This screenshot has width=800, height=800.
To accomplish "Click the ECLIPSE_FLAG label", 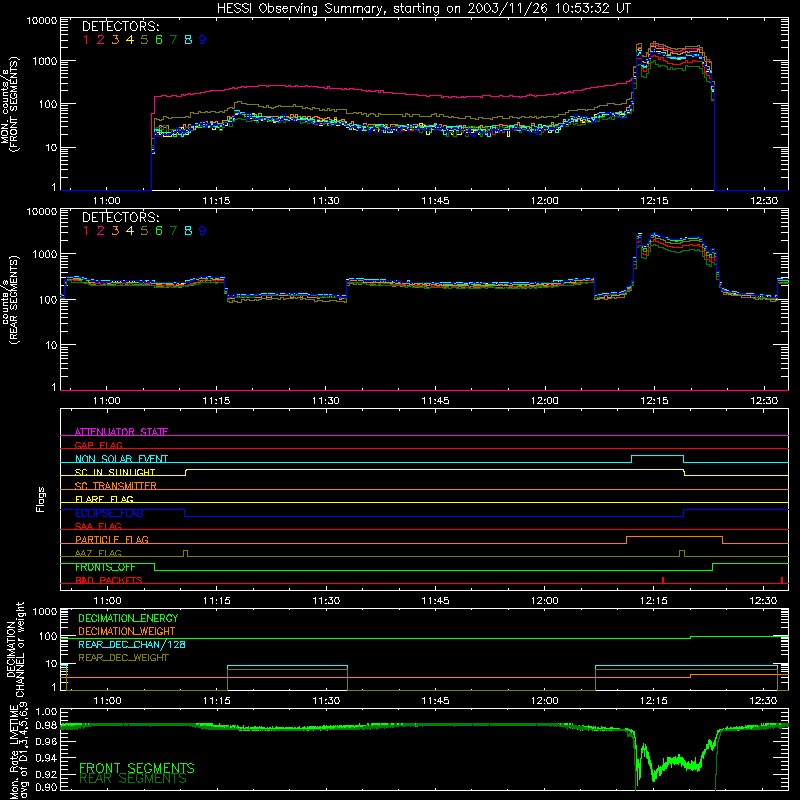I will 109,513.
